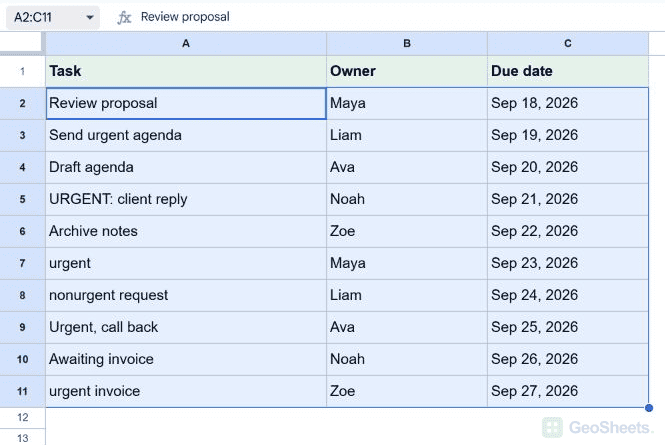Select row 10 header
Image resolution: width=665 pixels, height=445 pixels.
[x=22, y=359]
